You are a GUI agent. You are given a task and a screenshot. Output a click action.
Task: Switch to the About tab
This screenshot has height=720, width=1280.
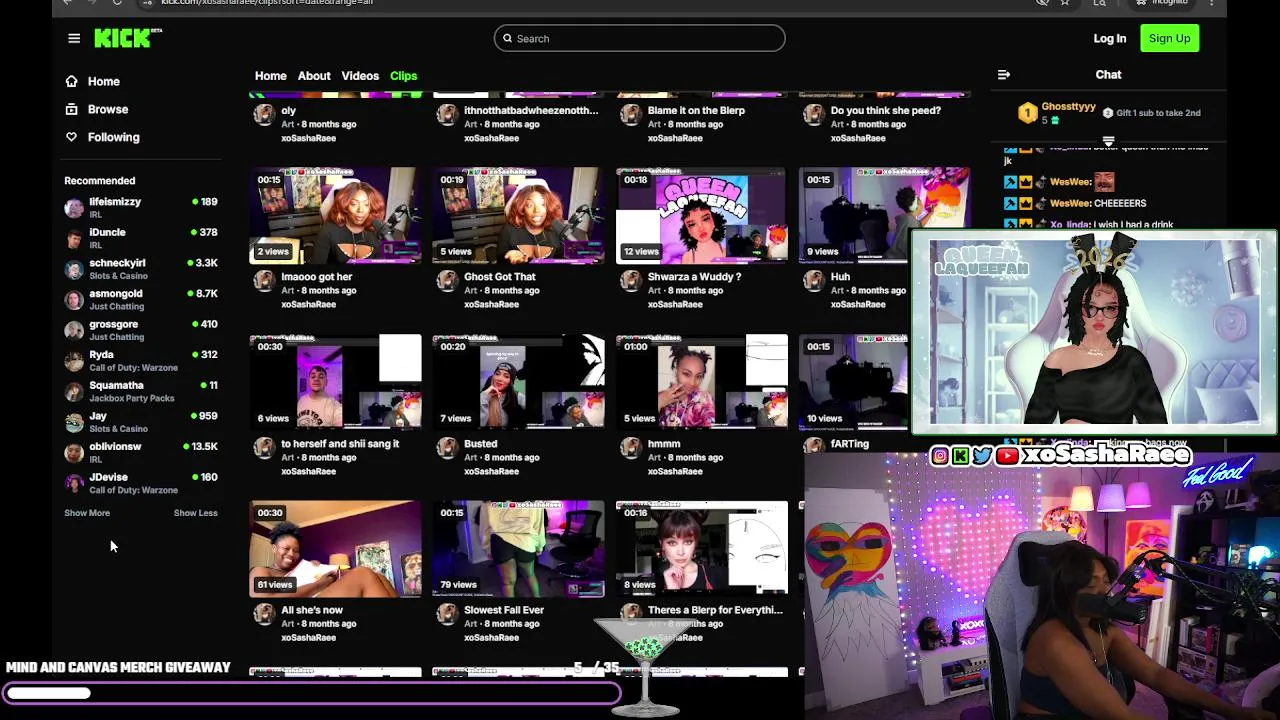click(x=314, y=76)
